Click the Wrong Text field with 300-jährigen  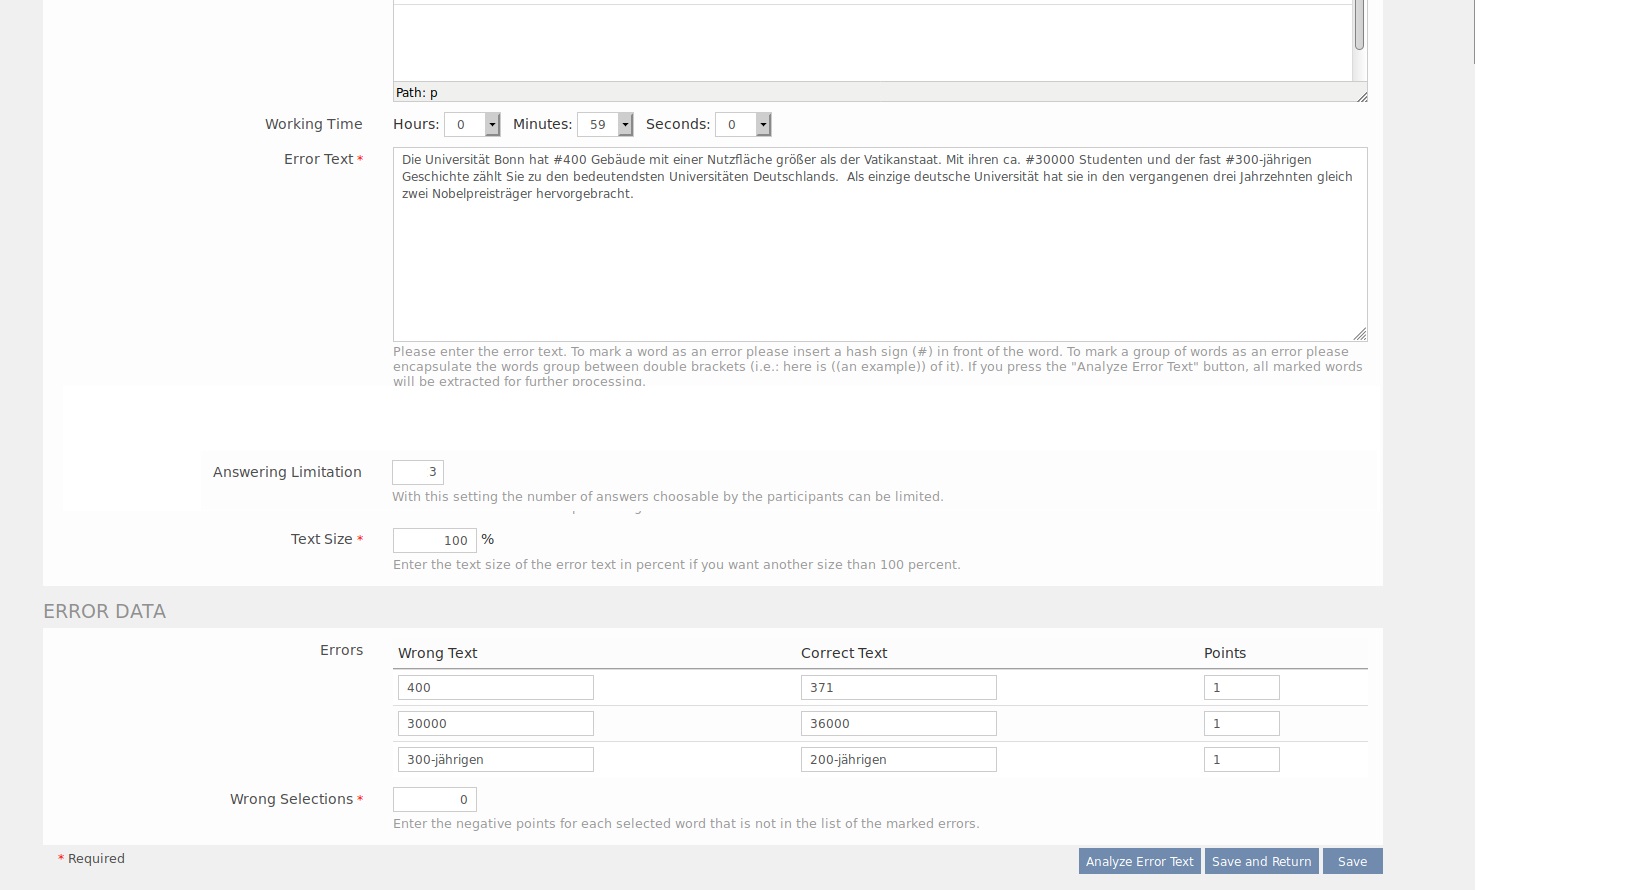(x=495, y=760)
